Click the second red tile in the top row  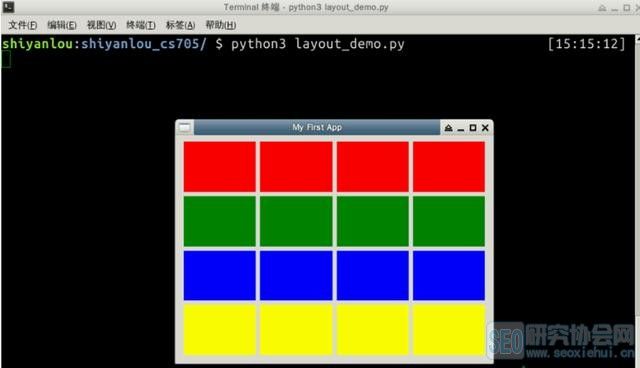tap(296, 167)
